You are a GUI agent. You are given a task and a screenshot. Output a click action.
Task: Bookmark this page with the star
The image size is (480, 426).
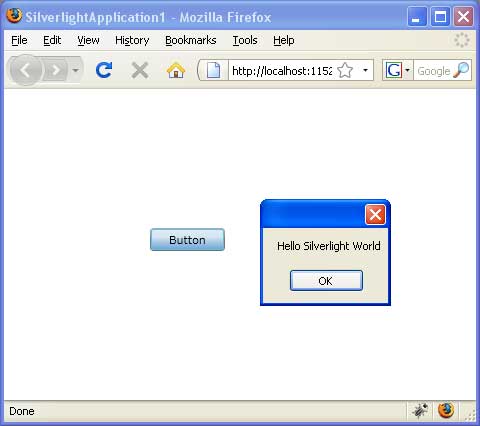[345, 70]
